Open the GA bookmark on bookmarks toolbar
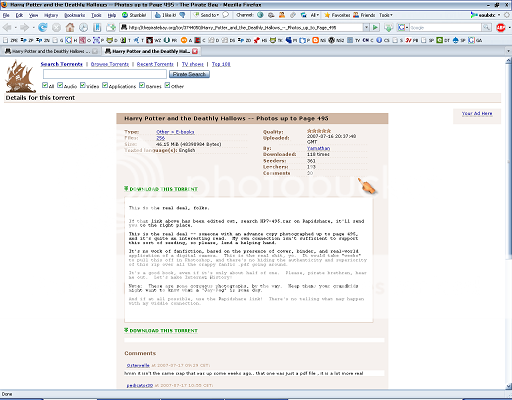This screenshot has width=512, height=400. (475, 40)
